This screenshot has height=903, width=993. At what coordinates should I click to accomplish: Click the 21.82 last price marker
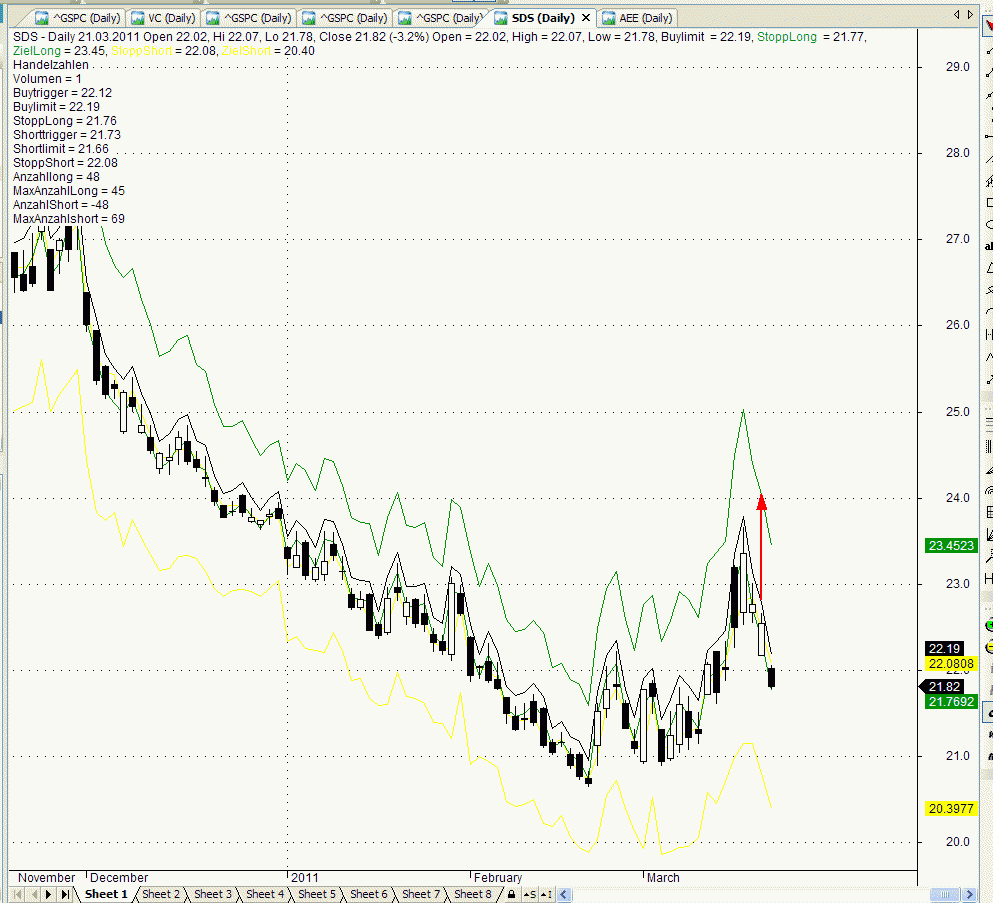click(x=941, y=686)
